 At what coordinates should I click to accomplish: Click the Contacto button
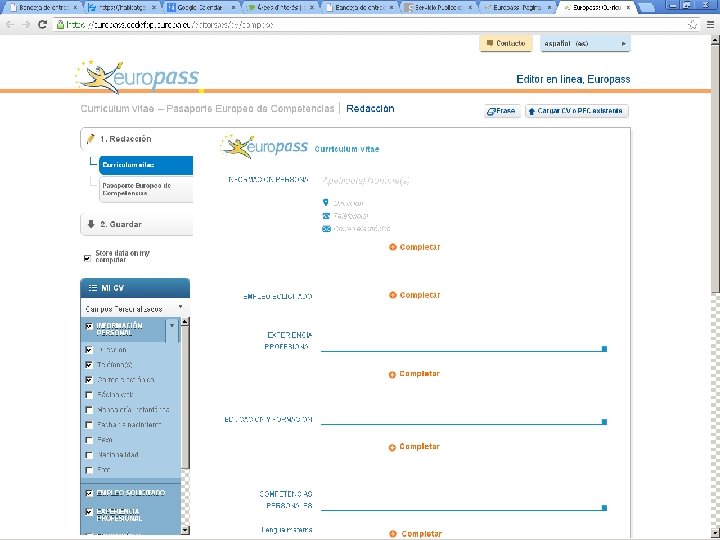(506, 43)
